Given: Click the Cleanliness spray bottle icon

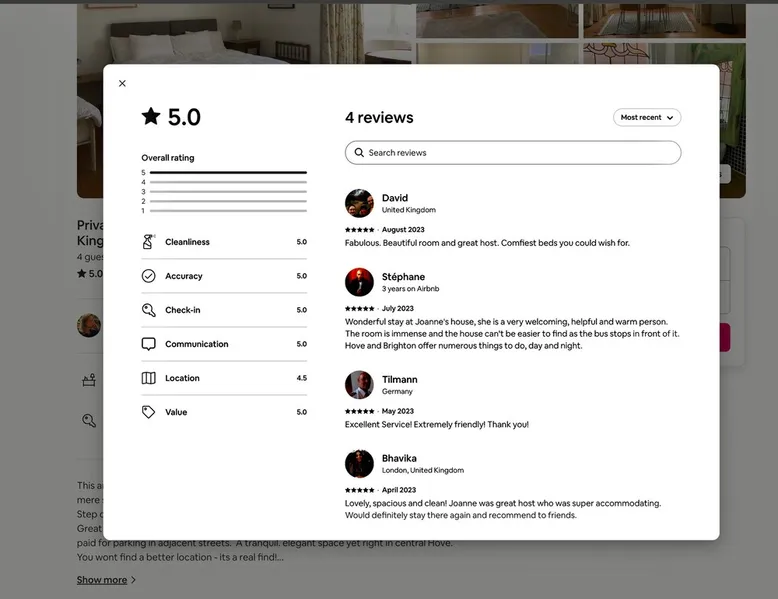Looking at the screenshot, I should coord(148,242).
